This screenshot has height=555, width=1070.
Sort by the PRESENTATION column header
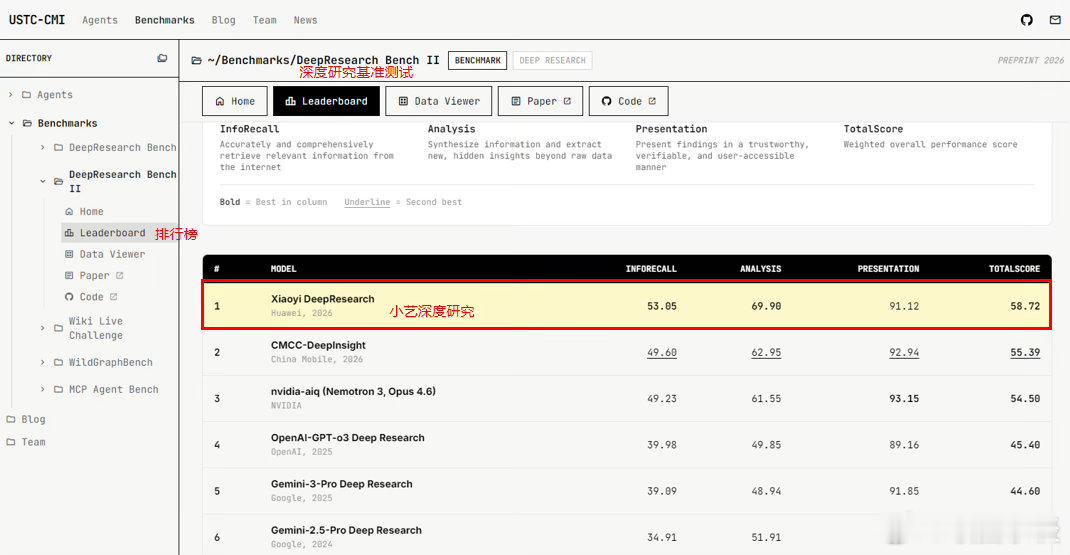888,269
